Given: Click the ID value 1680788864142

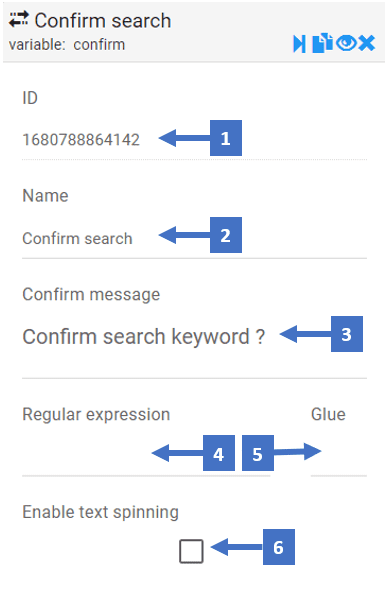Looking at the screenshot, I should tap(81, 140).
